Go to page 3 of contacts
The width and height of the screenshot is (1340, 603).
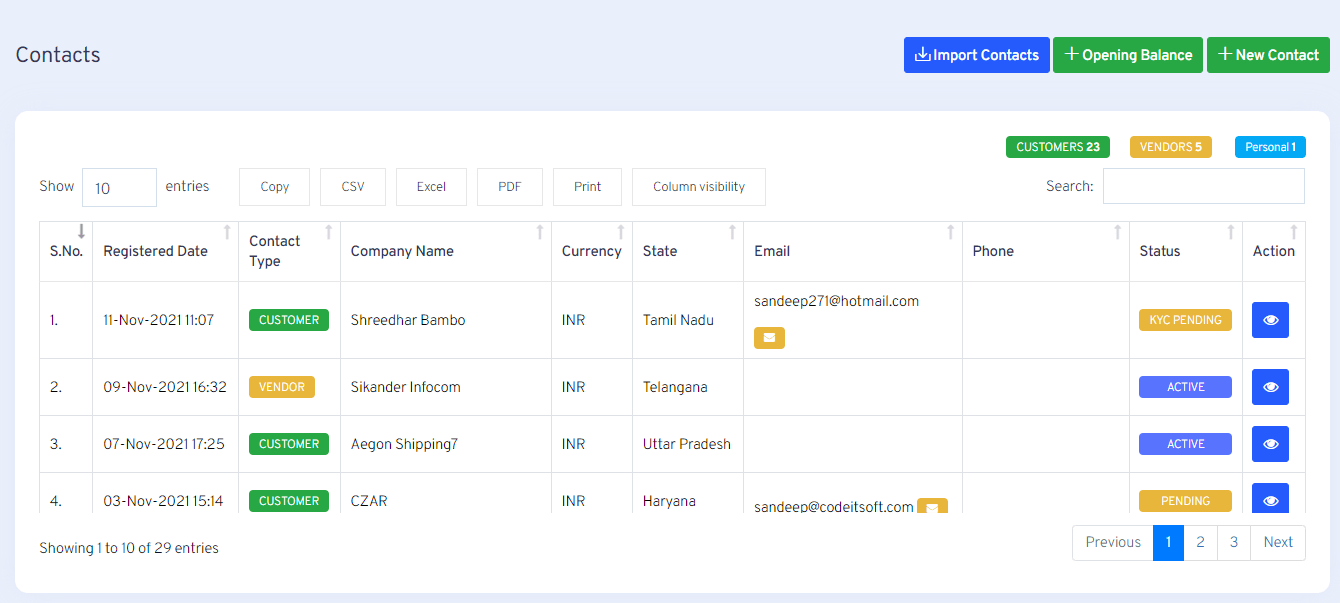point(1234,542)
